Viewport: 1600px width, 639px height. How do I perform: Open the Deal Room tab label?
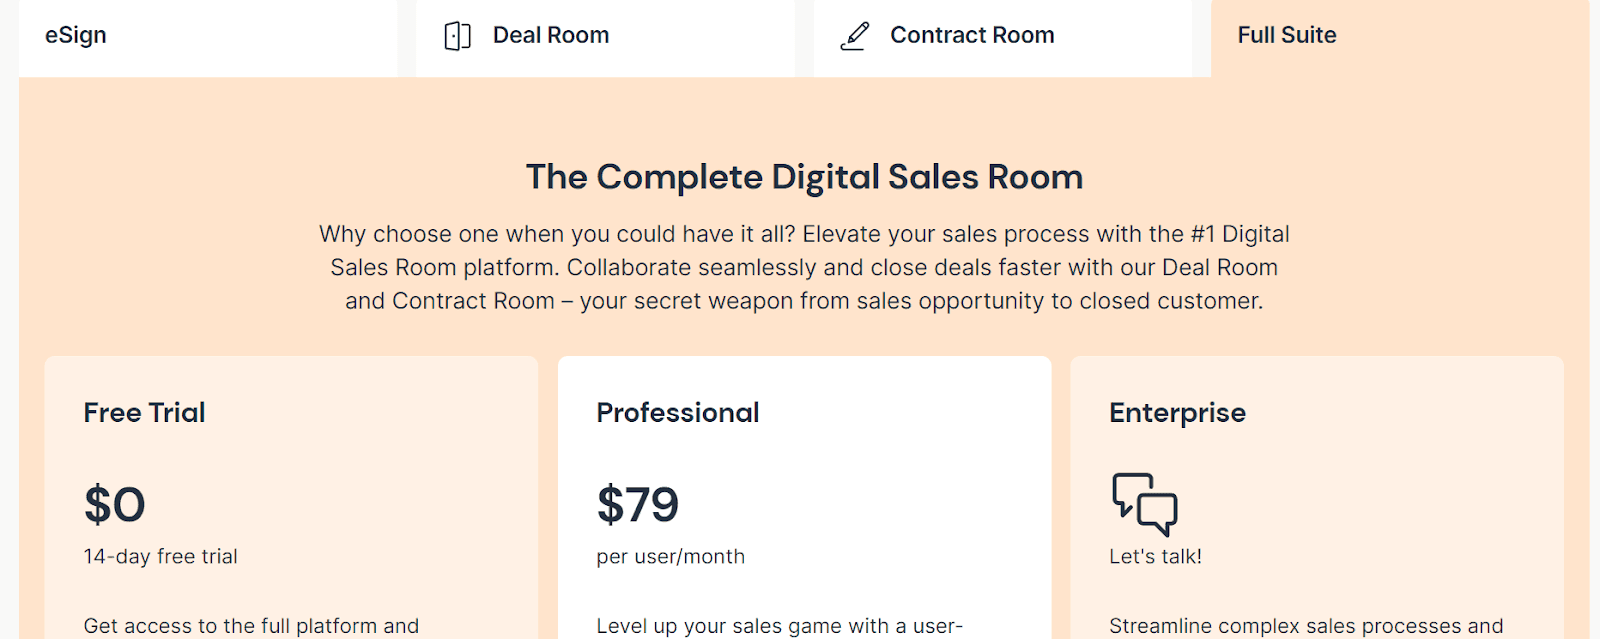click(551, 35)
